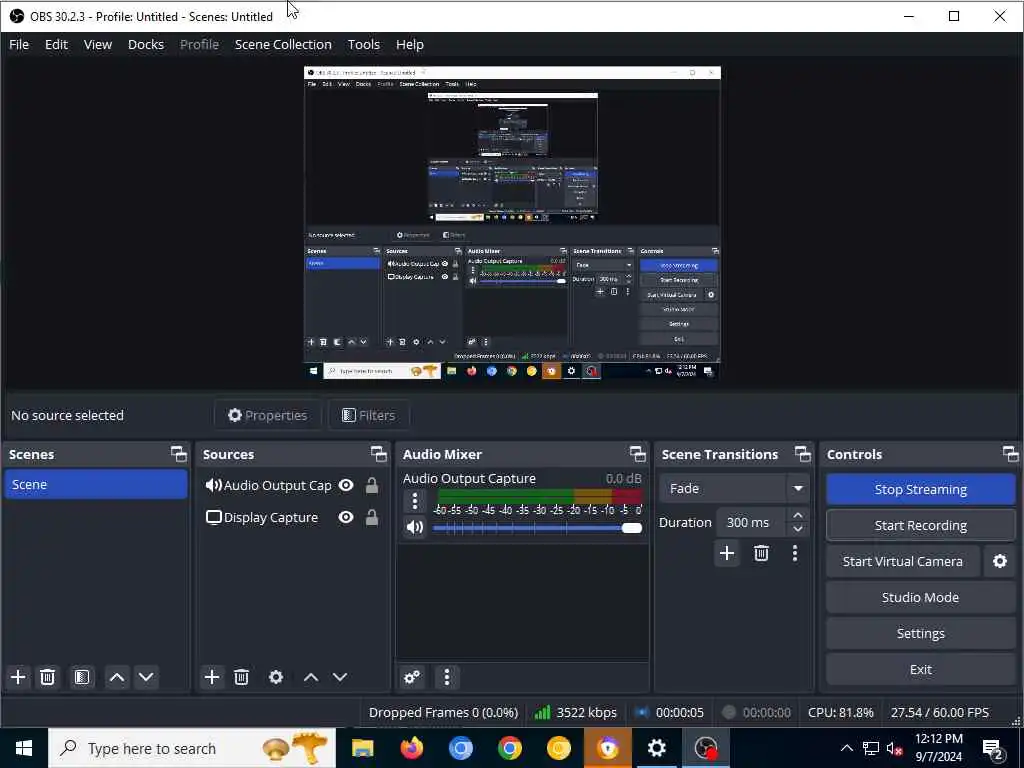Open the View menu

coord(98,44)
